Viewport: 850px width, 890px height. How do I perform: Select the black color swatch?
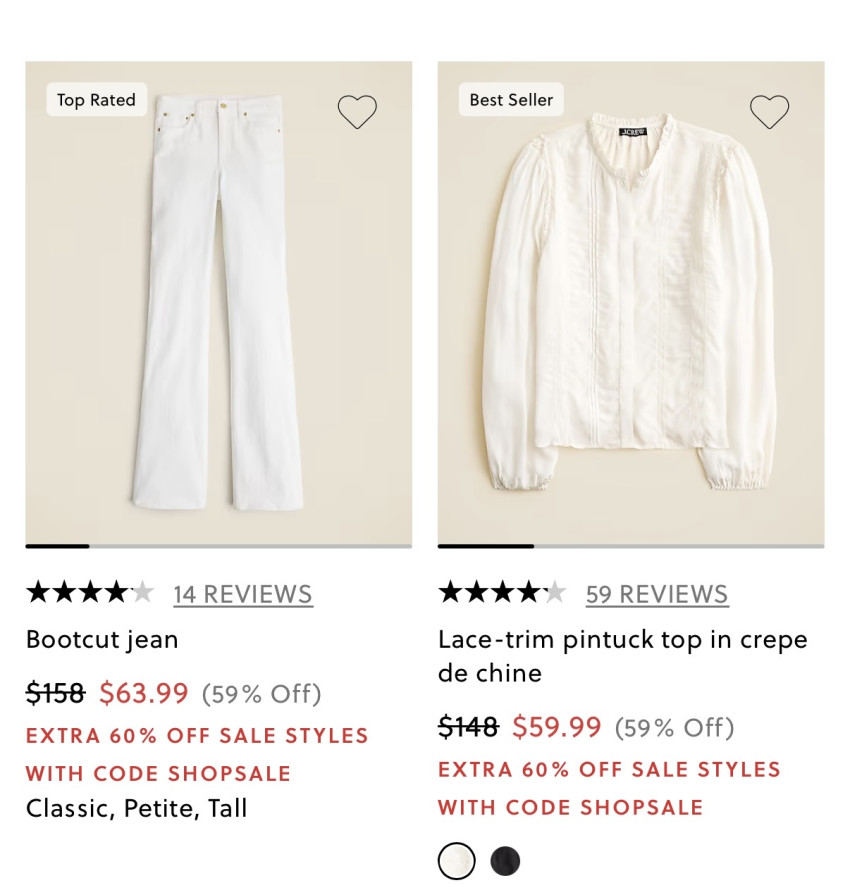(x=506, y=860)
